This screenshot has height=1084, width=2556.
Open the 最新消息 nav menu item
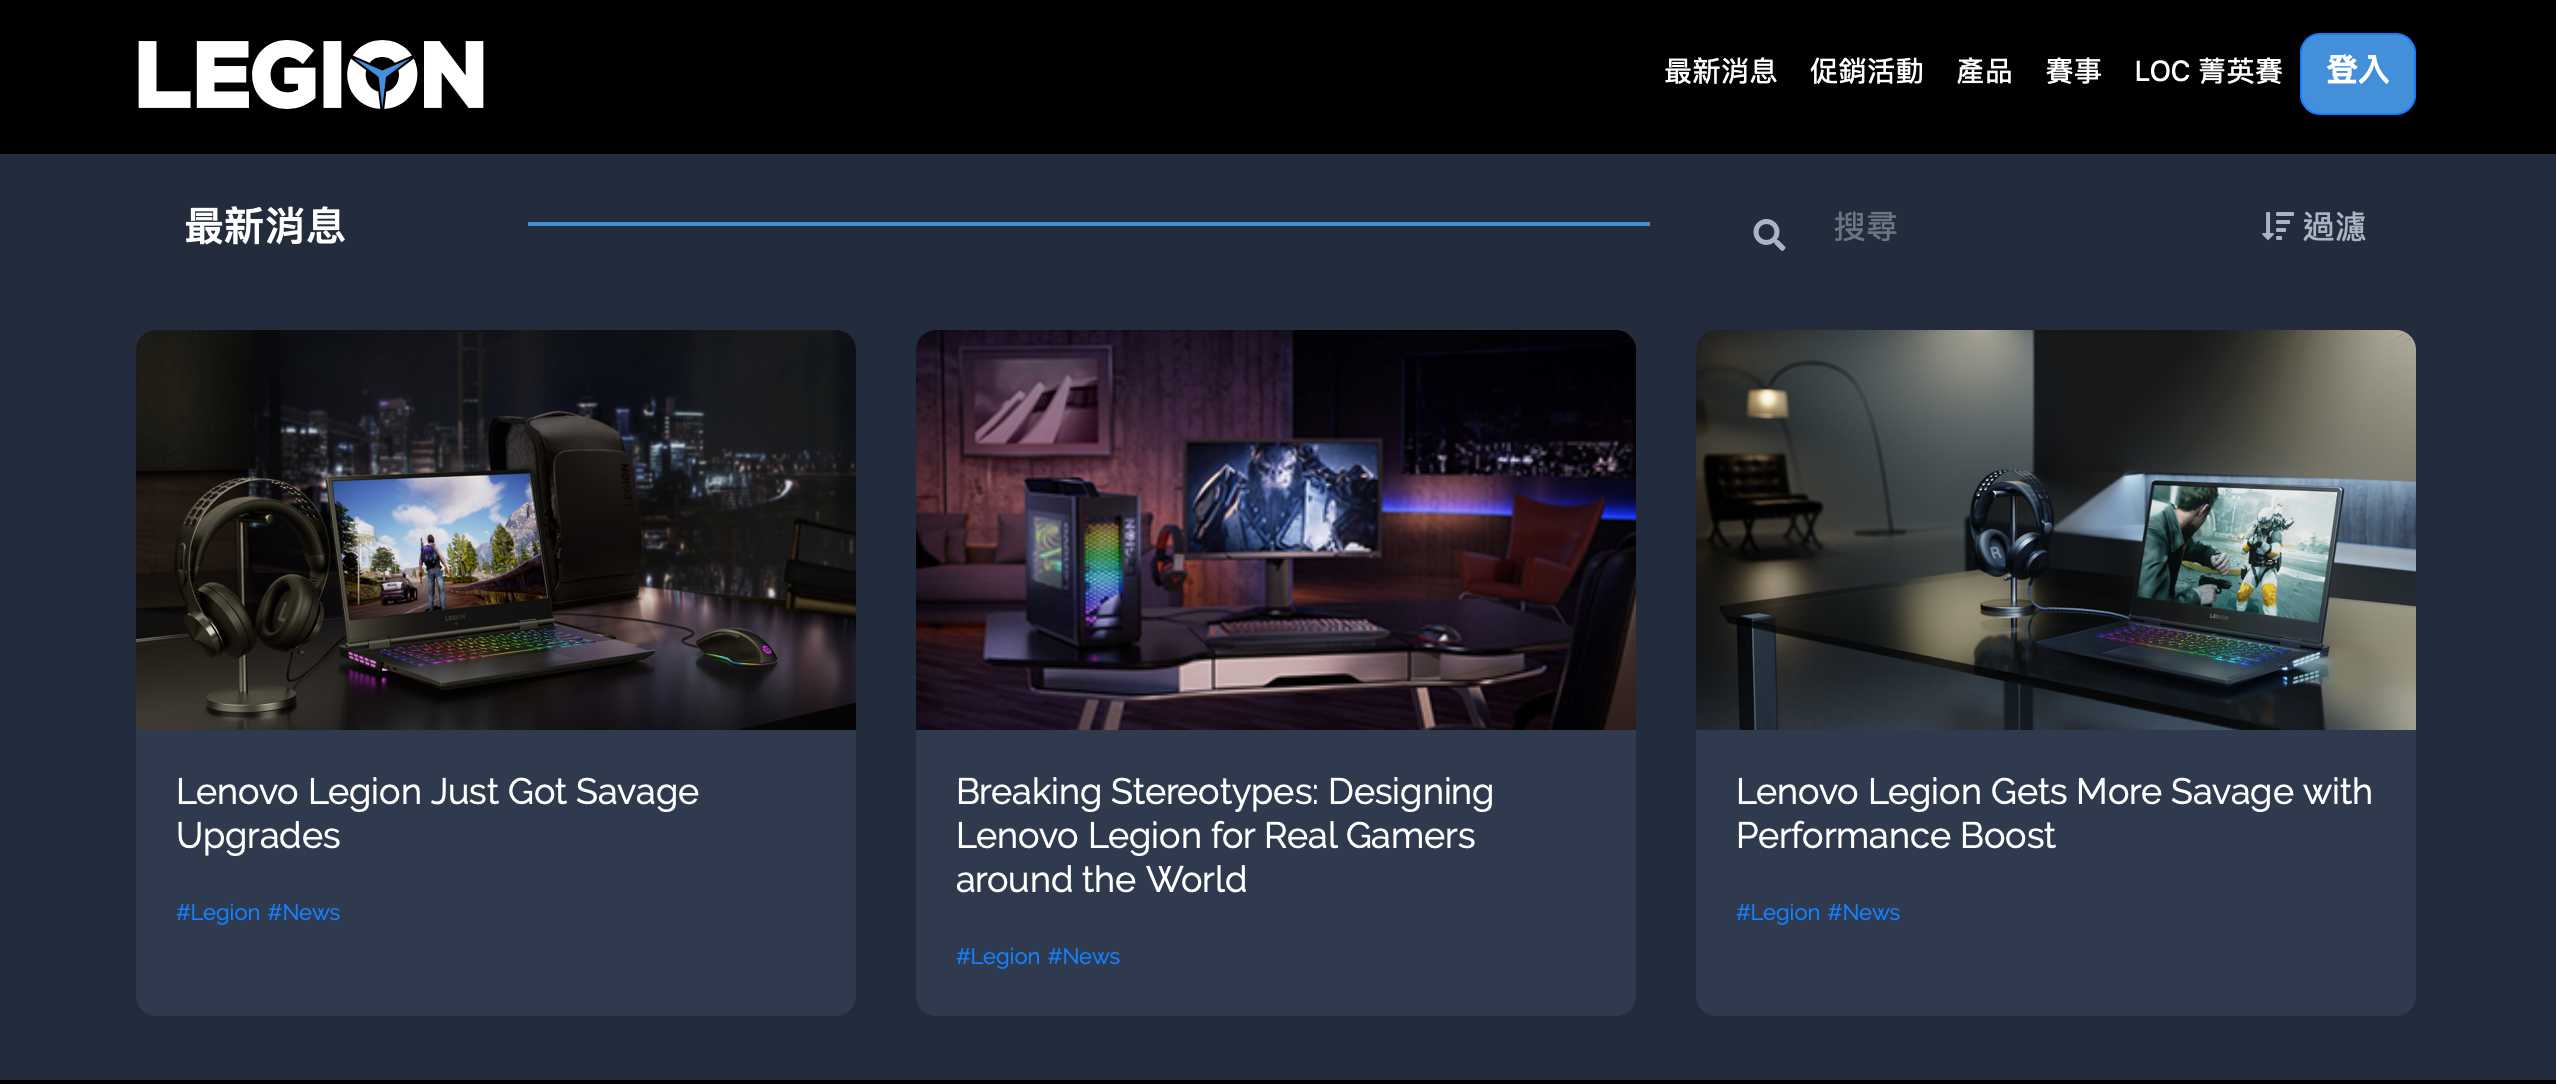(1720, 72)
